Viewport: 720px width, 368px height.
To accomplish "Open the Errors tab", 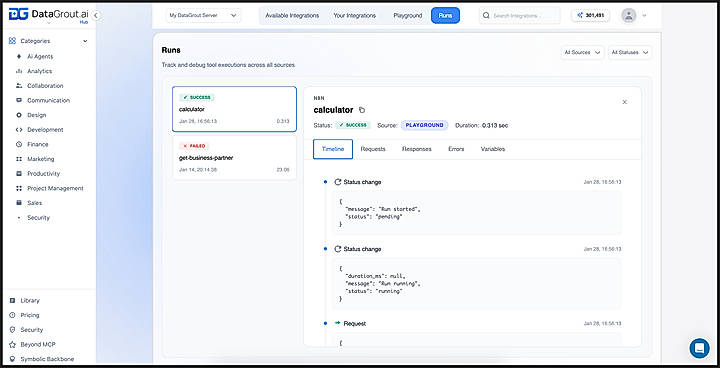I will [456, 149].
